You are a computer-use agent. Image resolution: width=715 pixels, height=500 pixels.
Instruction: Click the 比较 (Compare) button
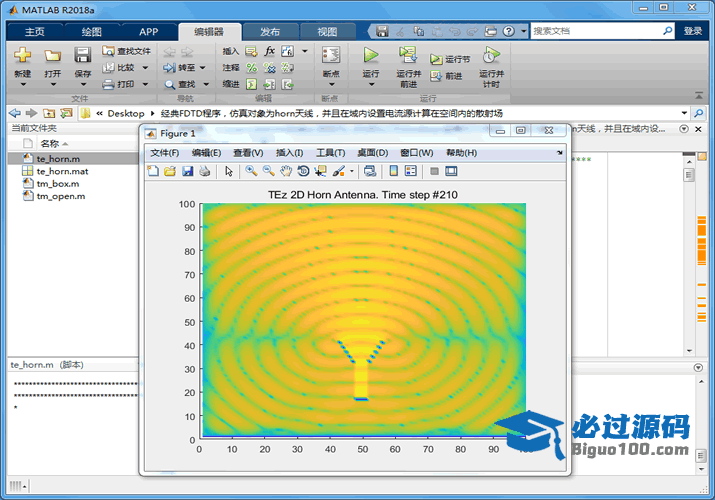pos(119,67)
